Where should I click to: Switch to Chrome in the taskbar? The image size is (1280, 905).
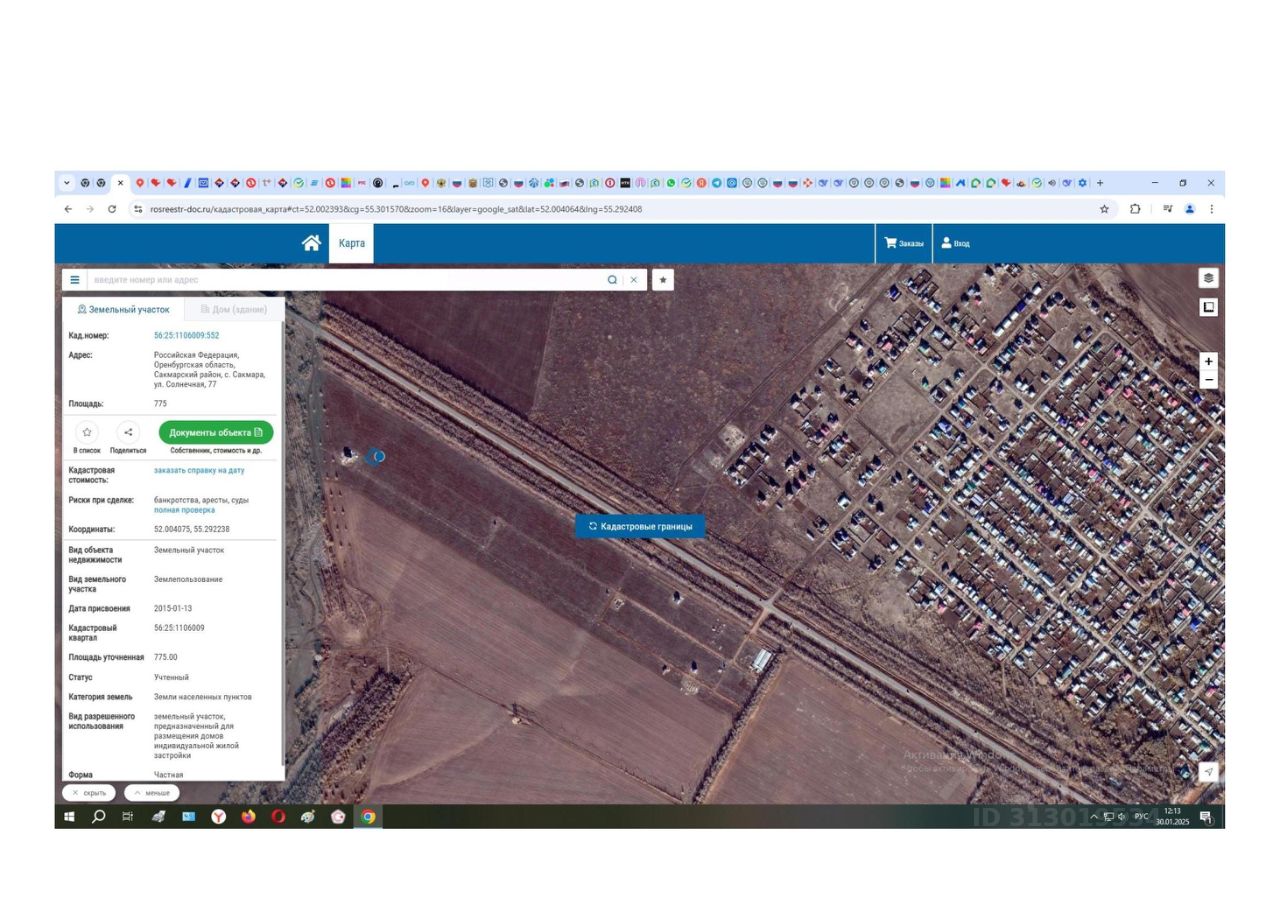(368, 817)
